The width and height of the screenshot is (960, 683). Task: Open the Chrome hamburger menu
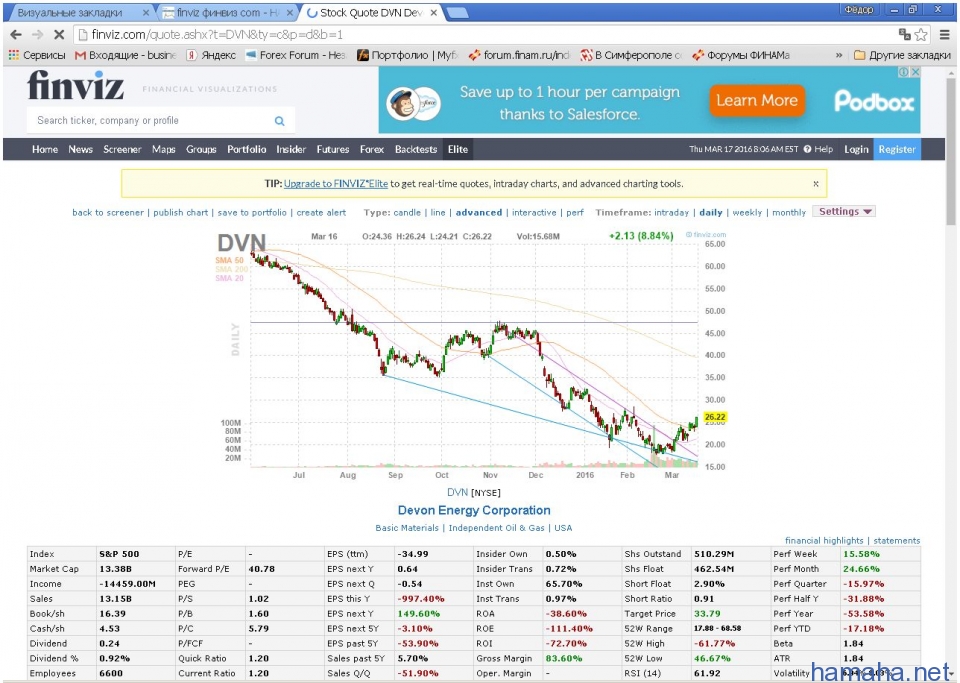tap(945, 35)
